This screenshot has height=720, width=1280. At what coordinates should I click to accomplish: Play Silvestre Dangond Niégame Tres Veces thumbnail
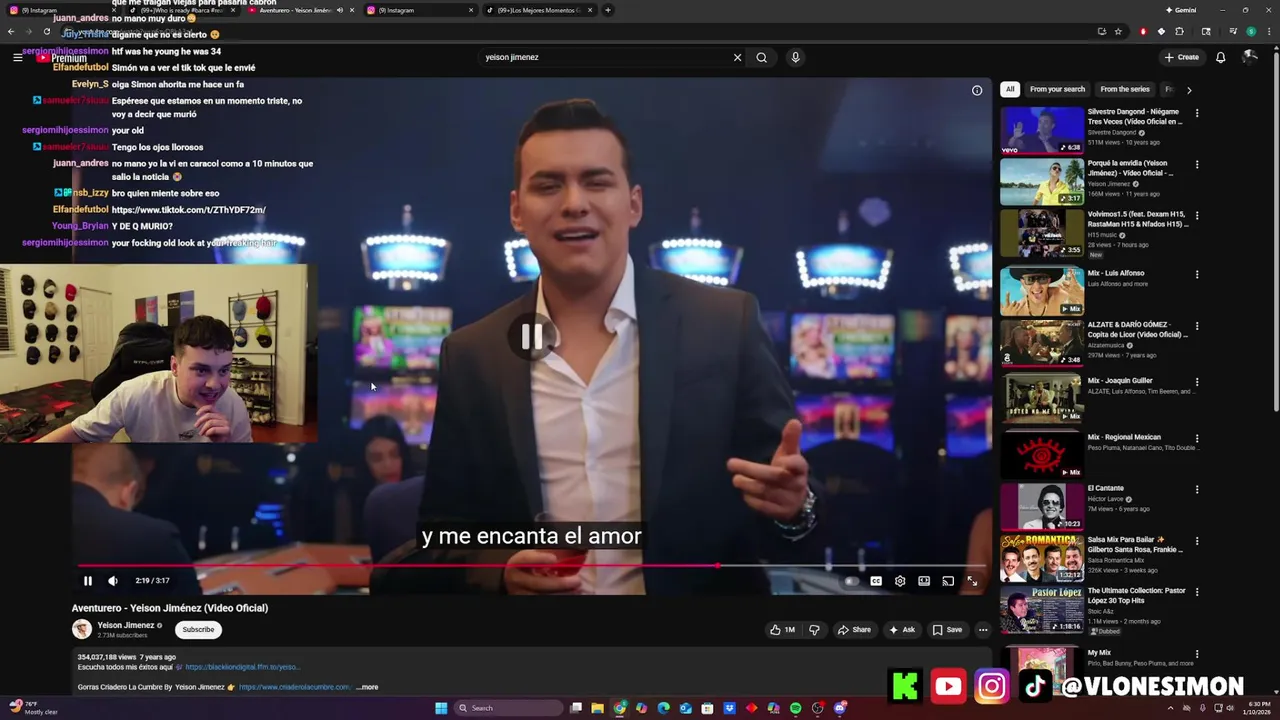(1042, 130)
